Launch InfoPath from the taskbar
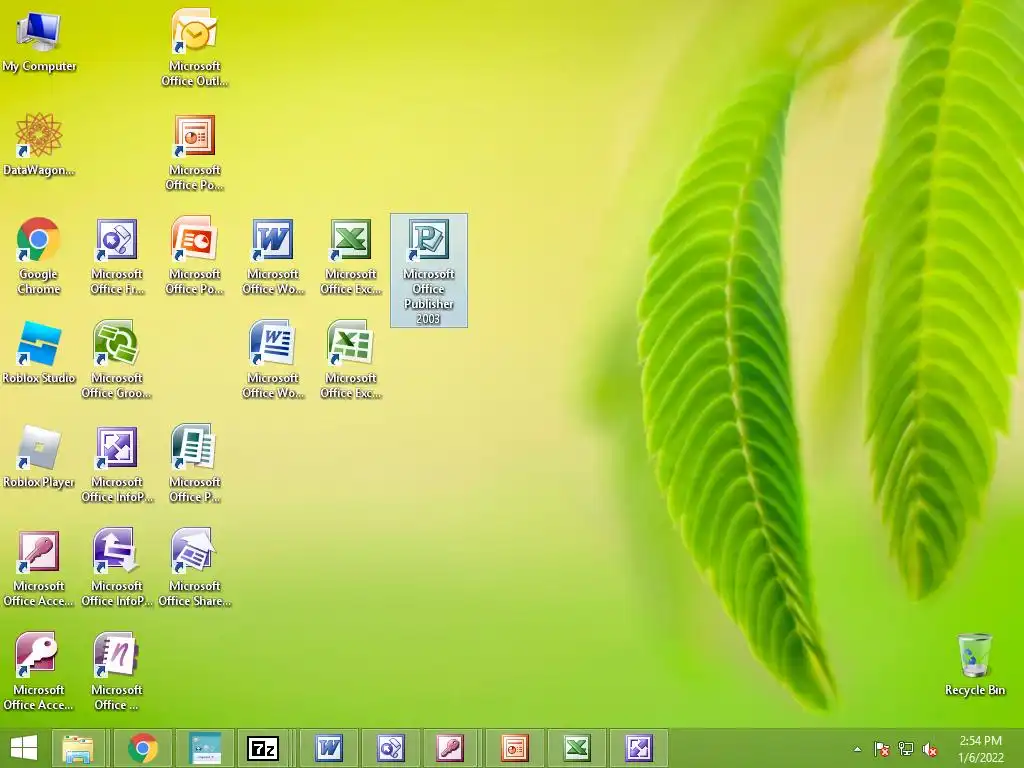 click(x=639, y=748)
